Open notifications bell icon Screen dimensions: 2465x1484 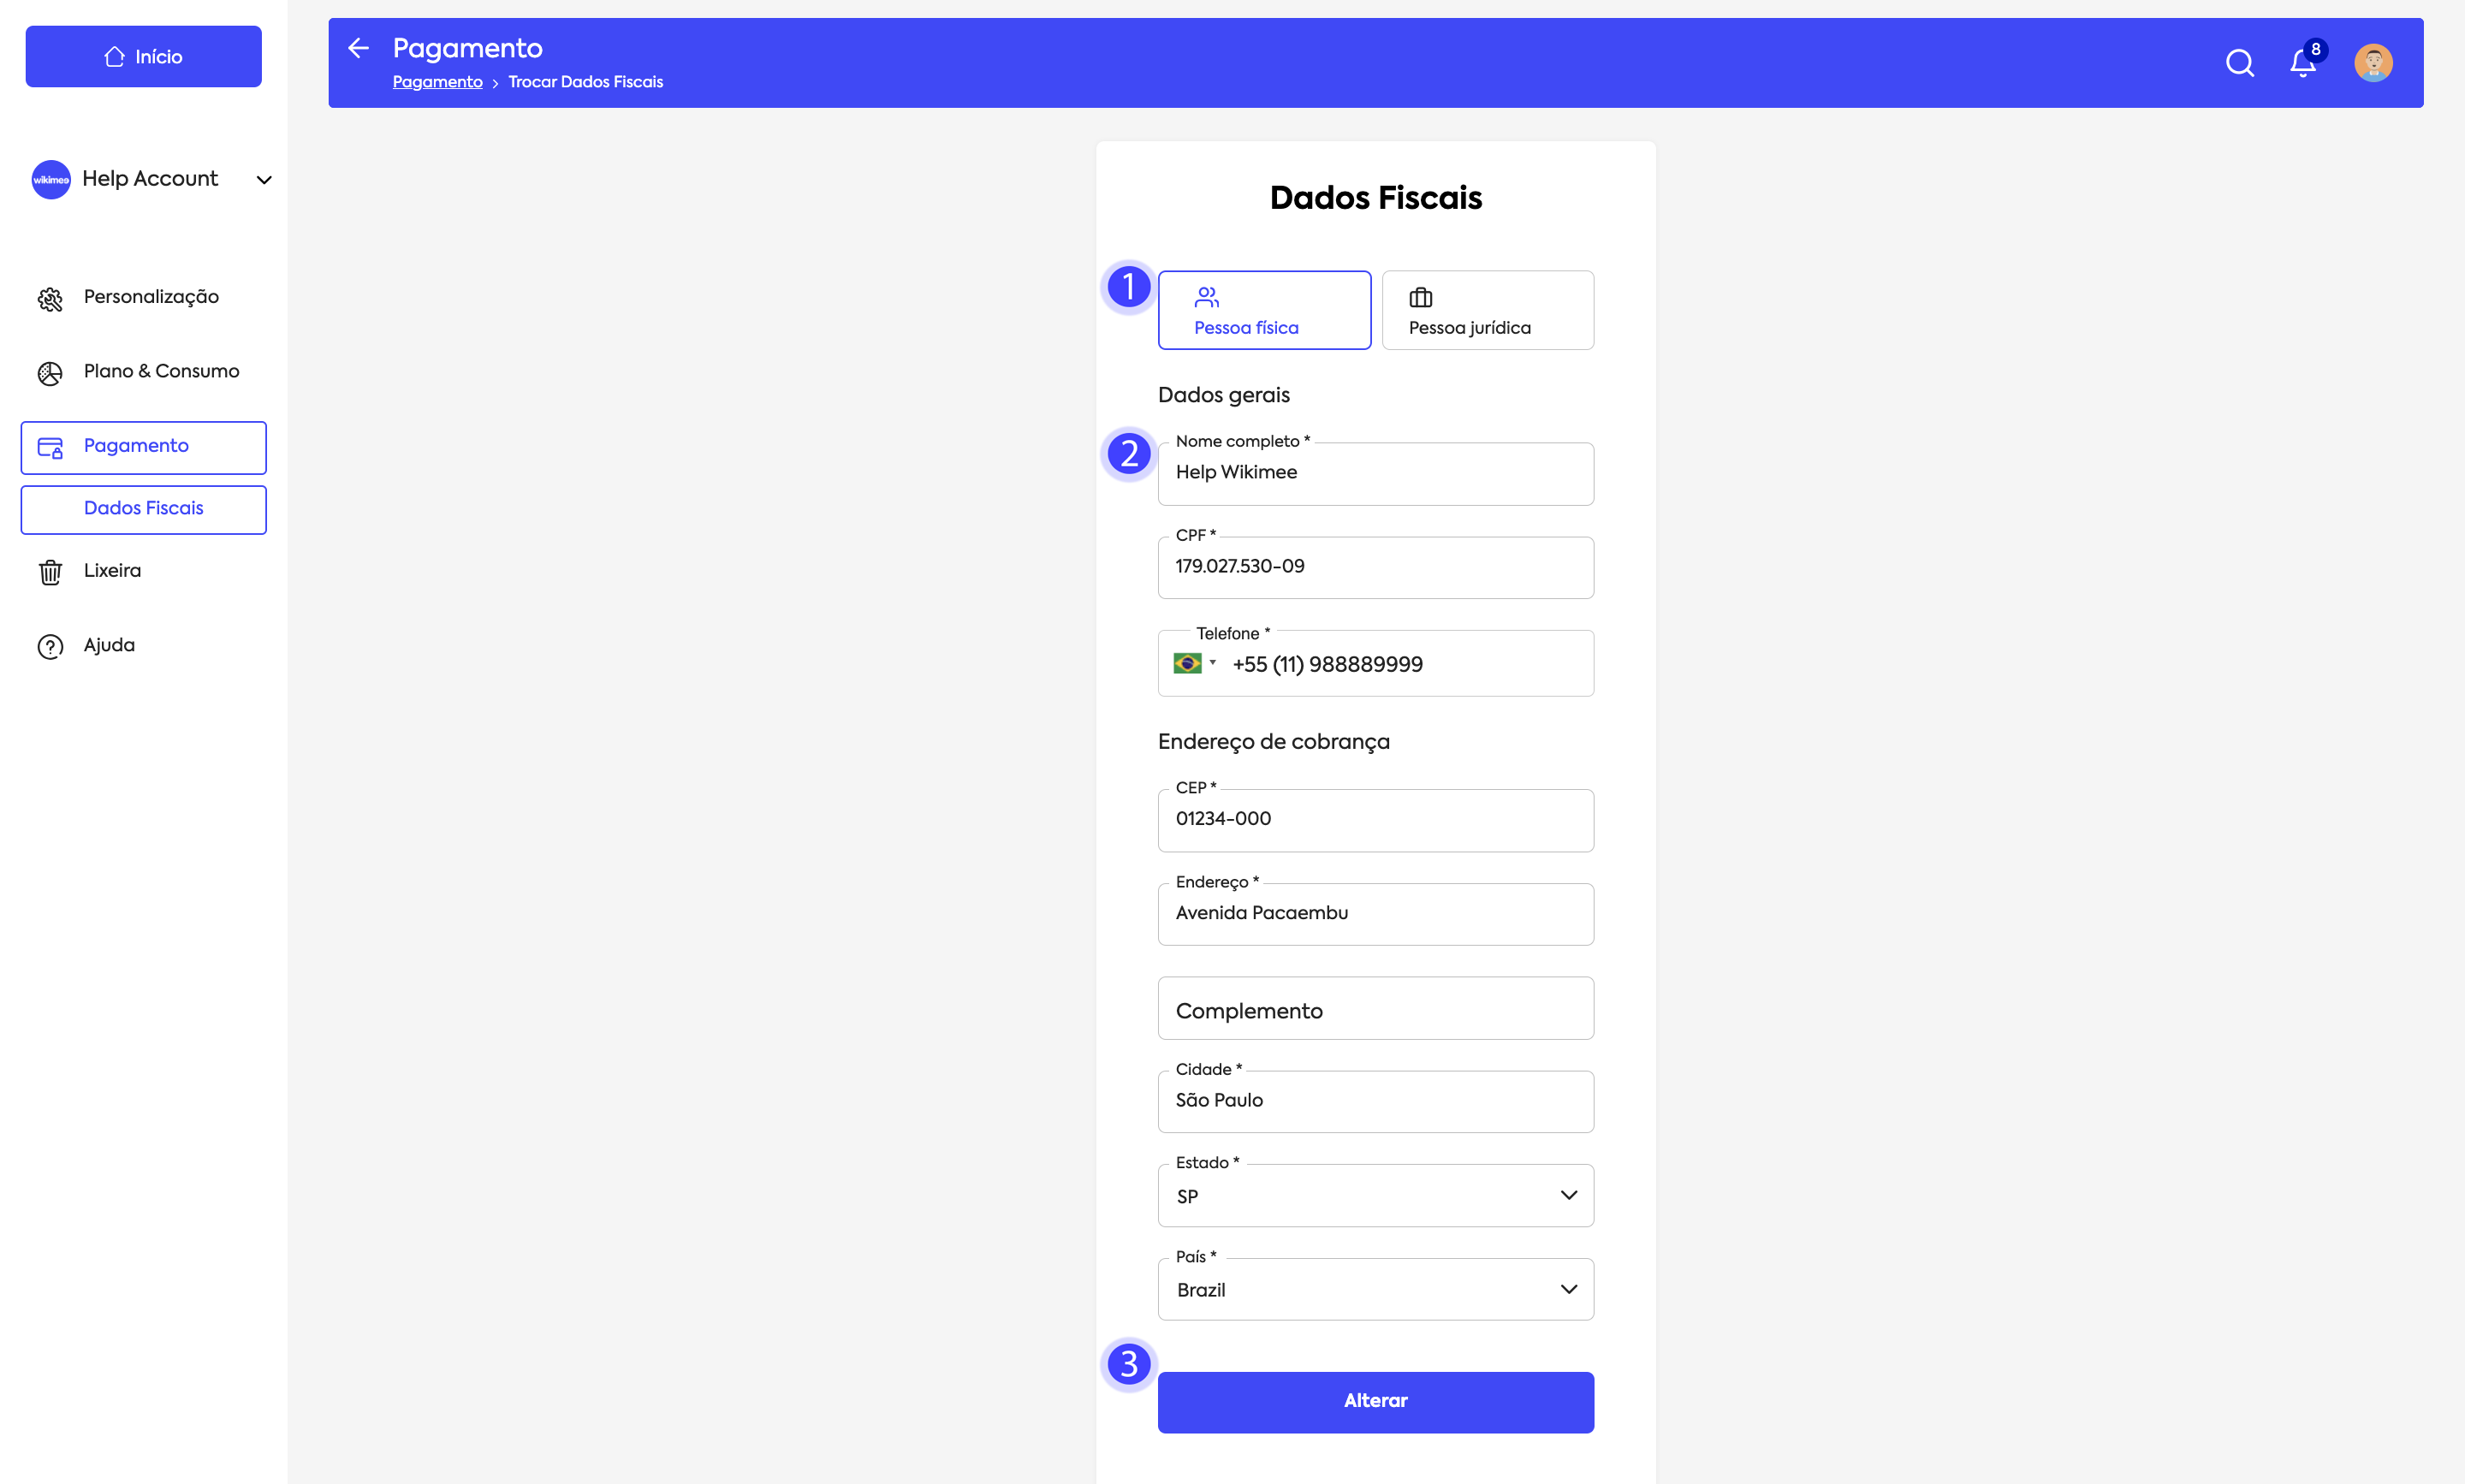[x=2302, y=64]
